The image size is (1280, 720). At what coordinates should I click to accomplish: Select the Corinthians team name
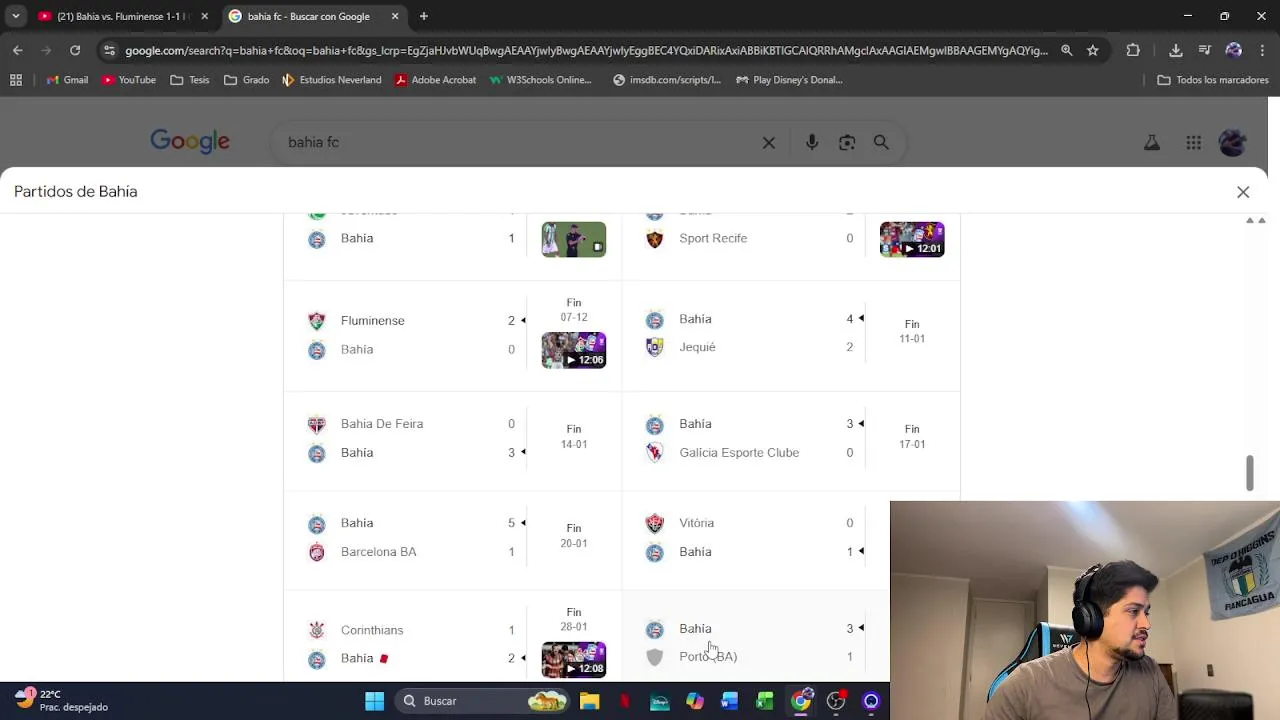click(x=372, y=630)
